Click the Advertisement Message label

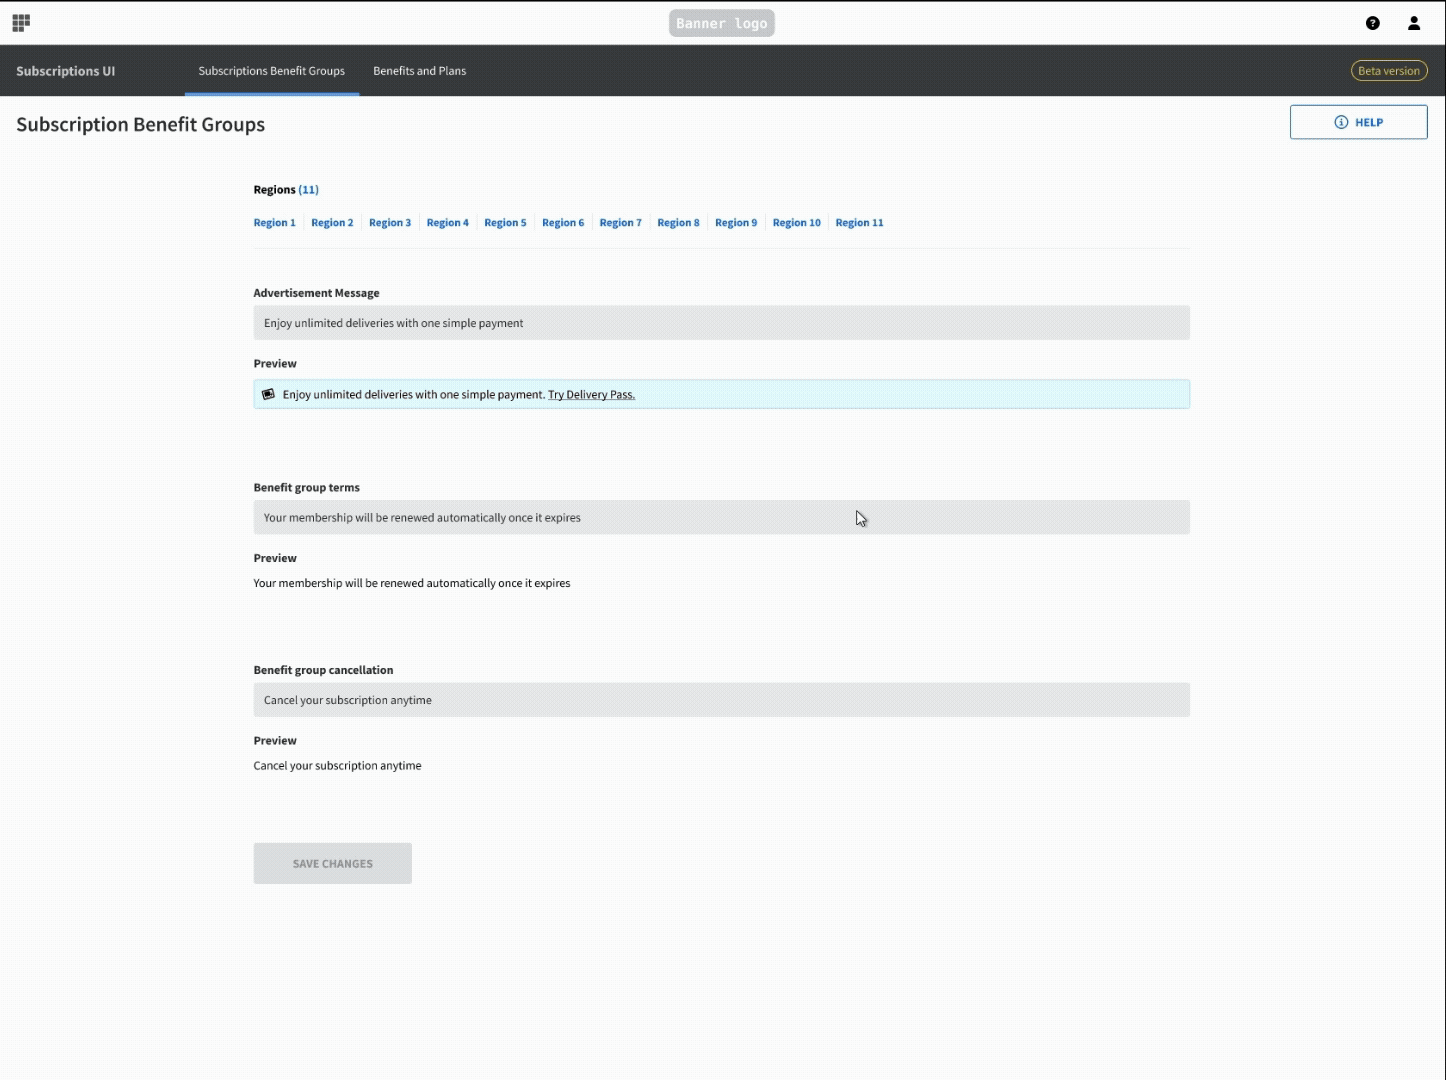pyautogui.click(x=316, y=293)
